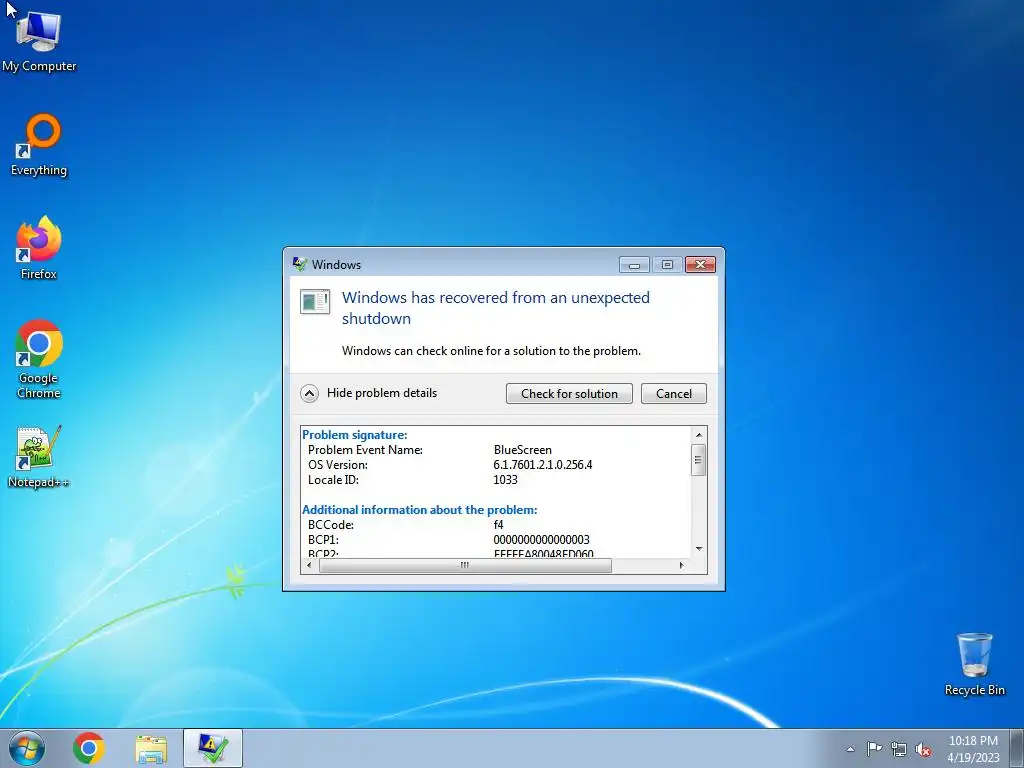1024x768 pixels.
Task: Select the problem report taskbar button
Action: click(213, 748)
